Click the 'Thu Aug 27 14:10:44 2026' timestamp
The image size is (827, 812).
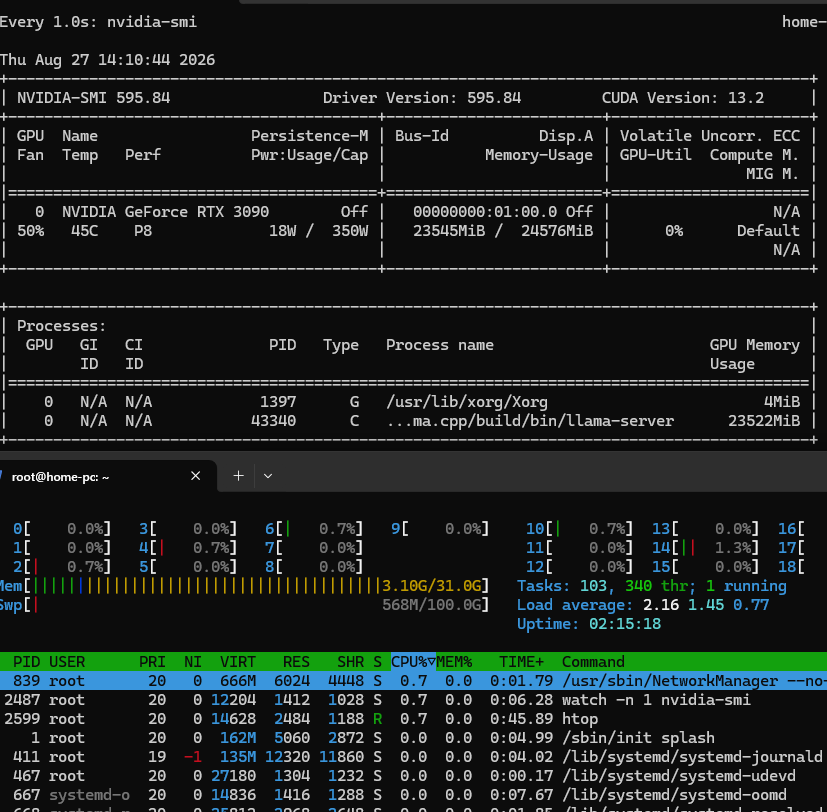tap(108, 60)
